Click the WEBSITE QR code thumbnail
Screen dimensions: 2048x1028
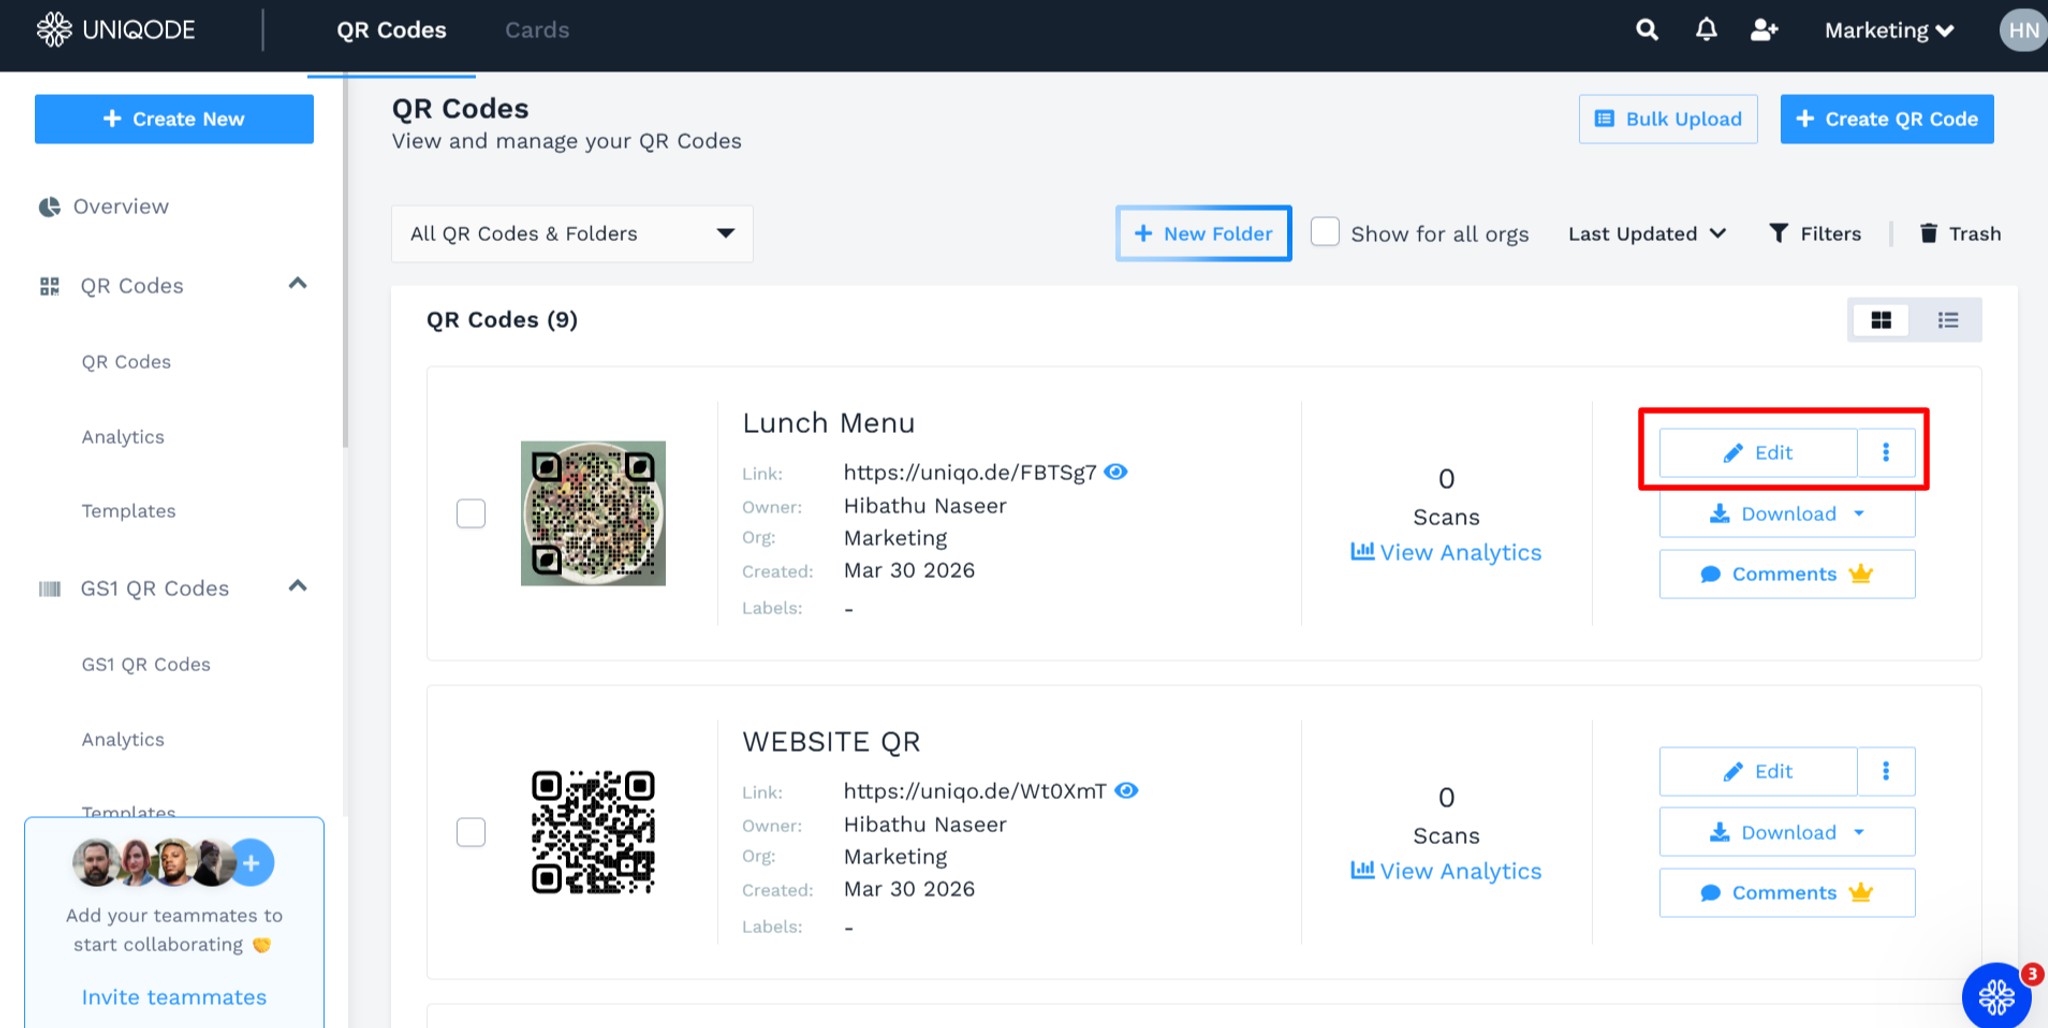point(593,832)
